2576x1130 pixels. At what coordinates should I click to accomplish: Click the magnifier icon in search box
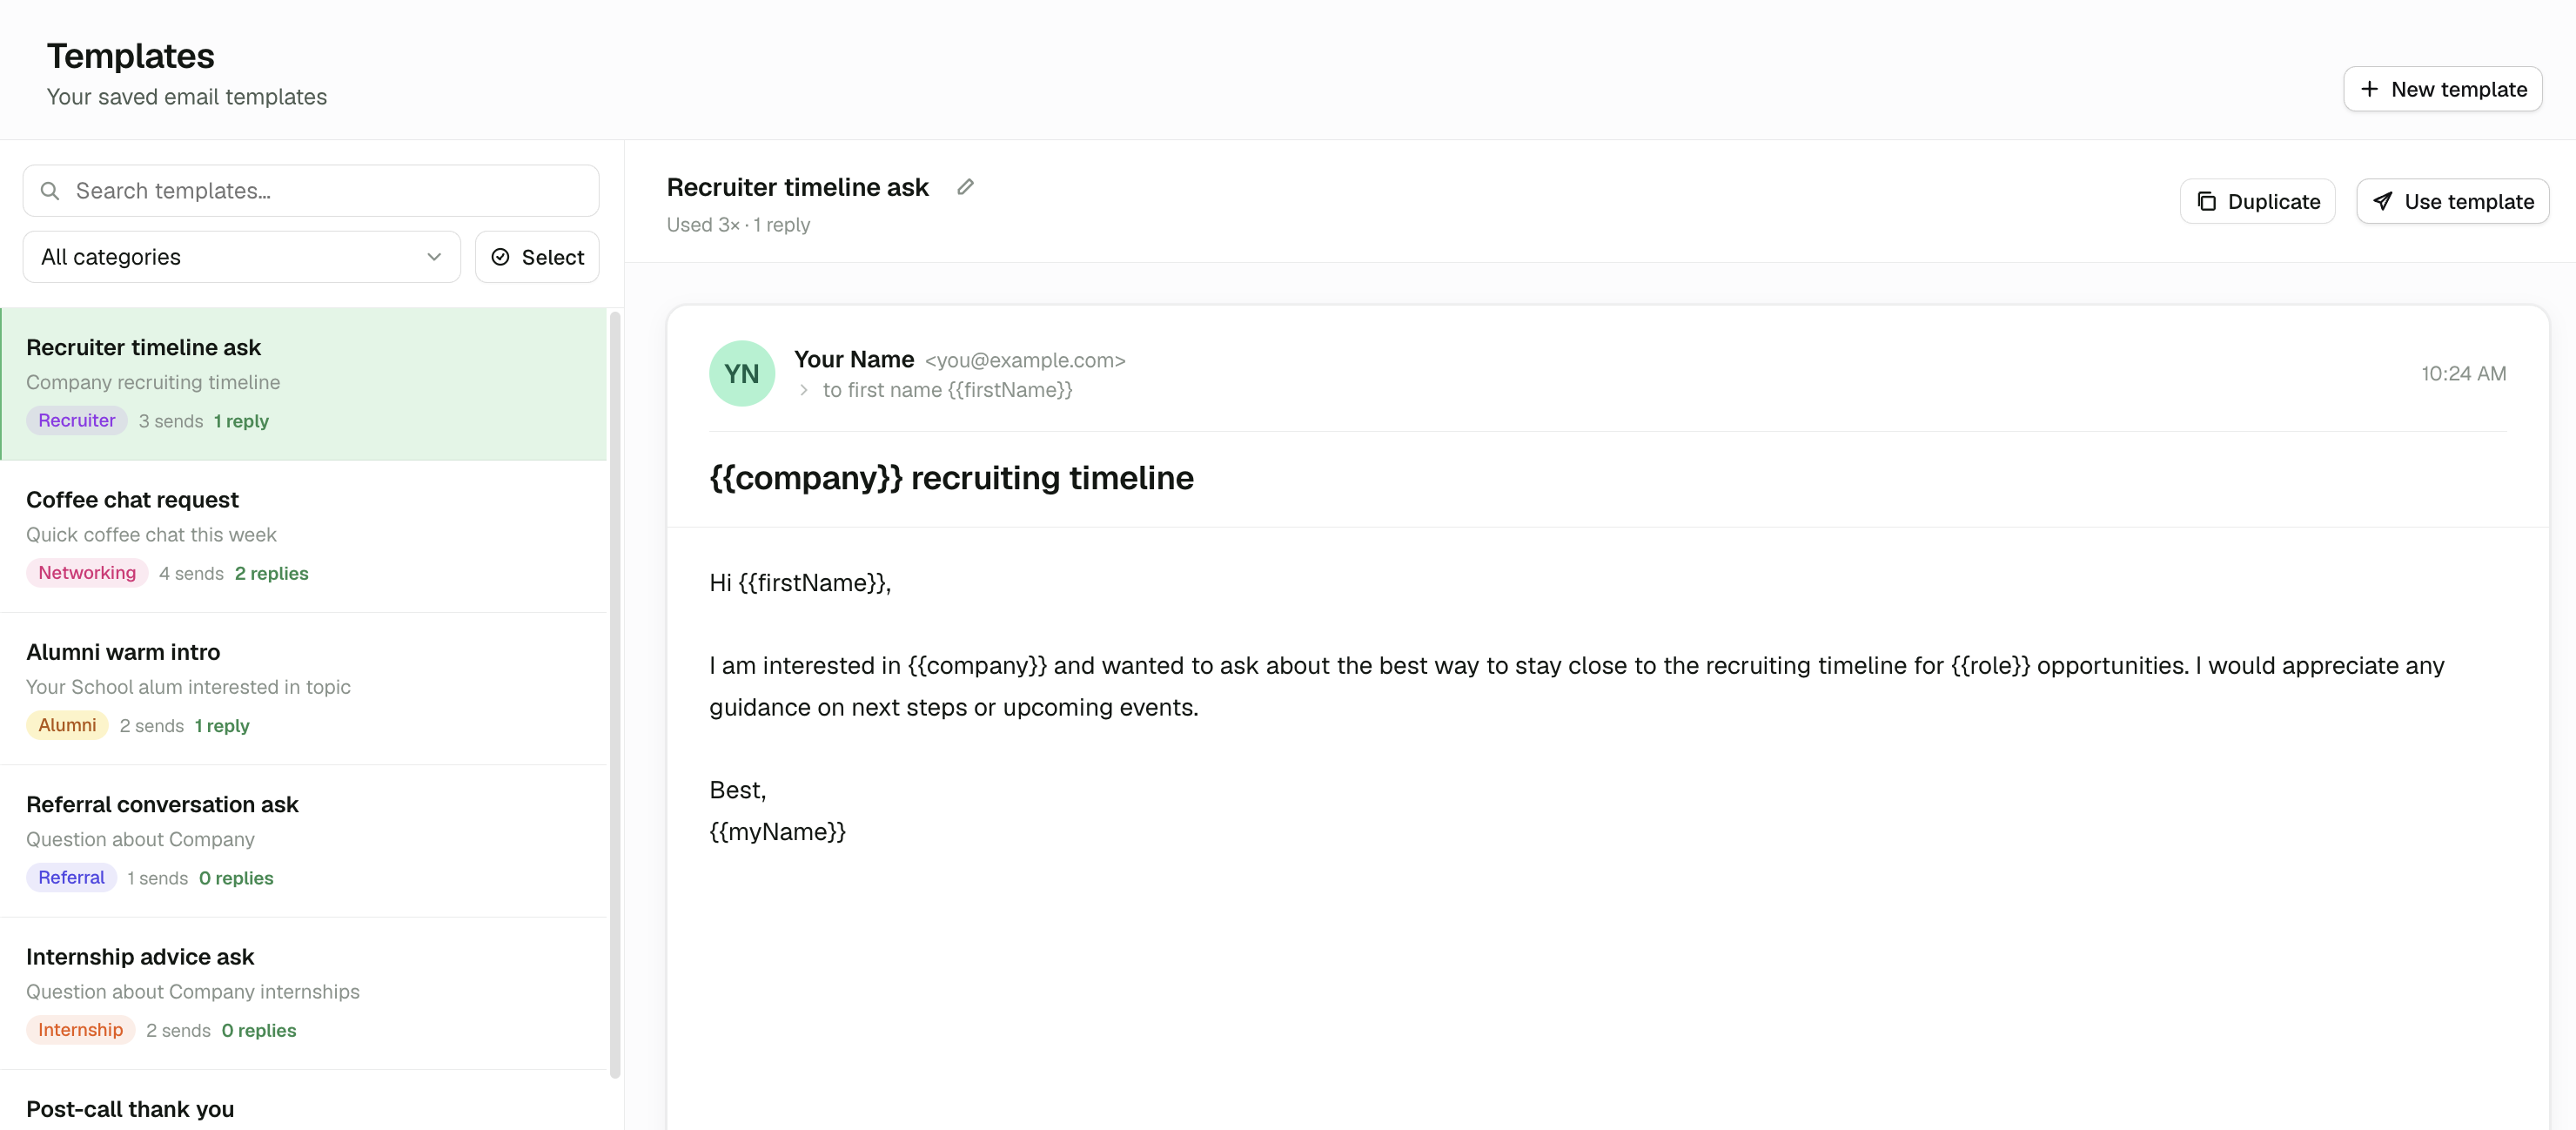point(50,191)
